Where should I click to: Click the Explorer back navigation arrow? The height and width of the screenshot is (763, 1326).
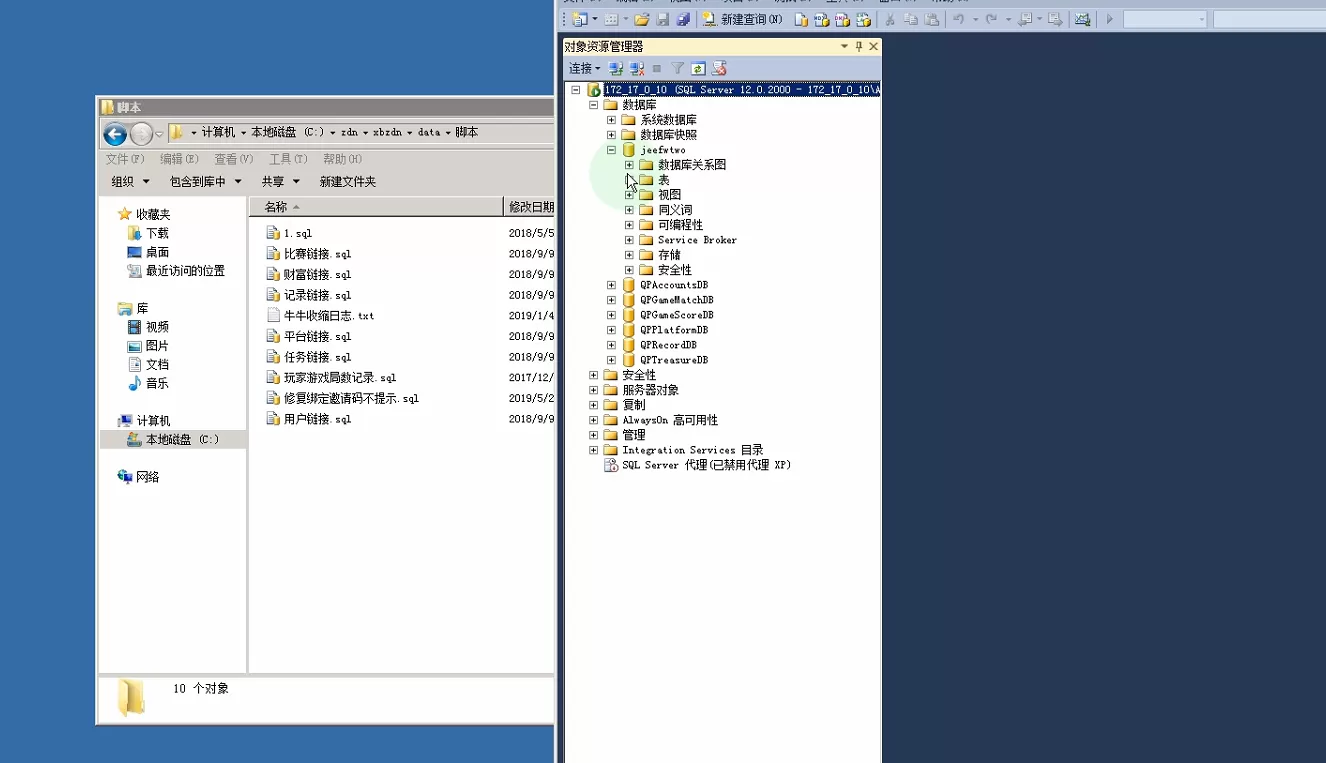click(x=115, y=134)
